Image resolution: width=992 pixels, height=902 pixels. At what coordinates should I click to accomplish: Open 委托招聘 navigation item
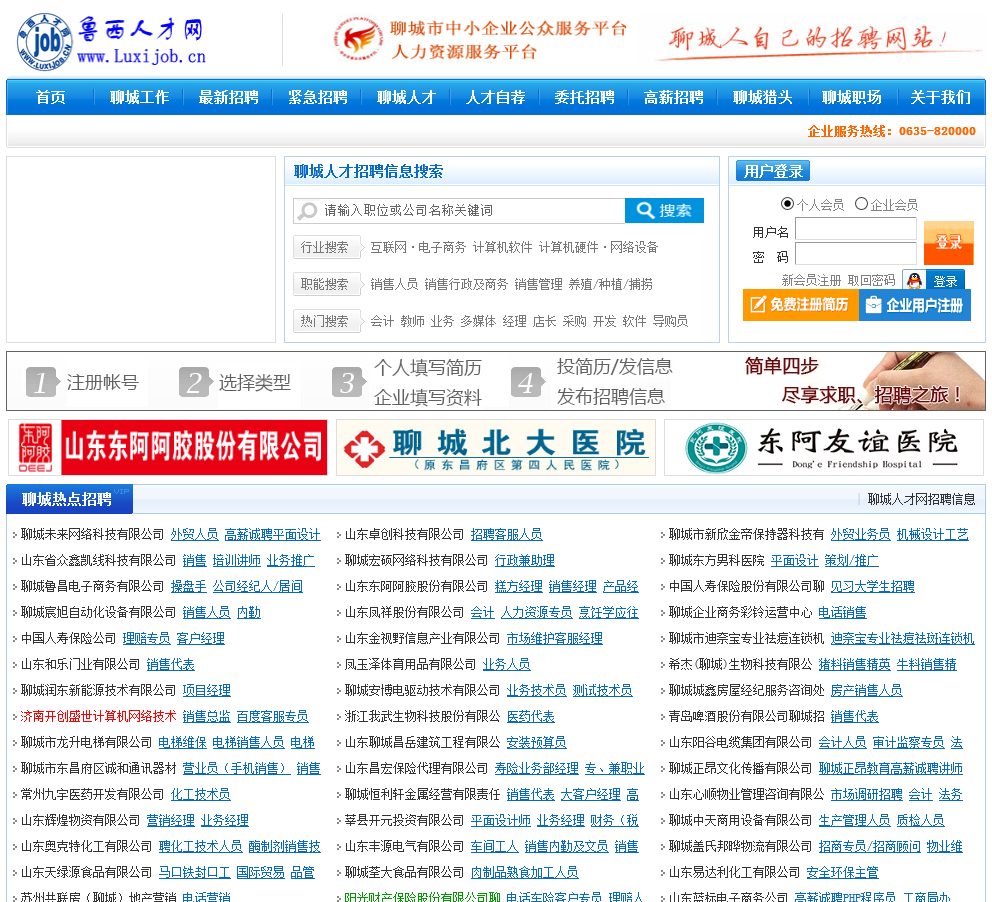(x=585, y=97)
